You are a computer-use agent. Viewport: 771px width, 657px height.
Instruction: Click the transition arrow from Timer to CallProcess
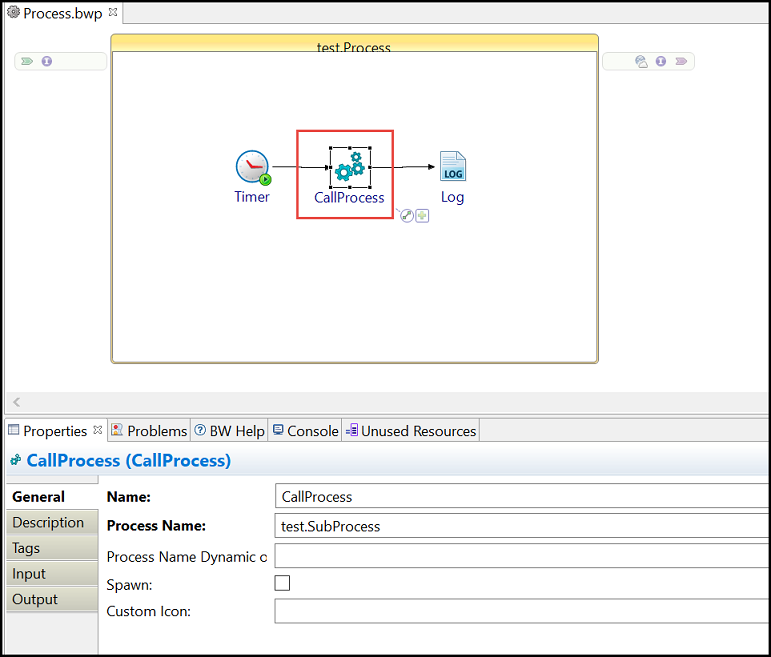(x=301, y=167)
